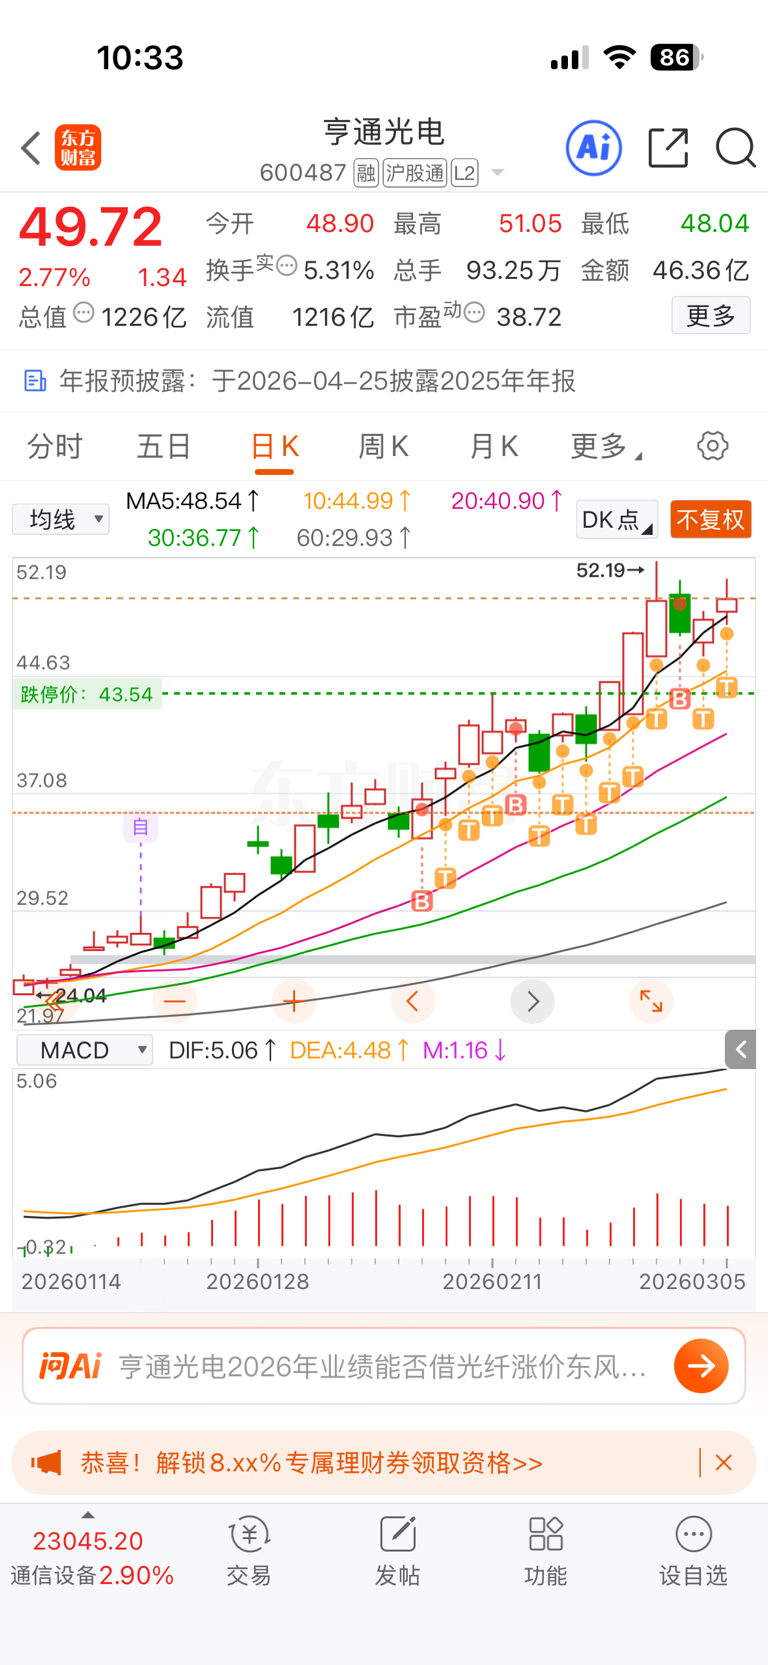
Task: Switch to the 周K tab
Action: 383,446
